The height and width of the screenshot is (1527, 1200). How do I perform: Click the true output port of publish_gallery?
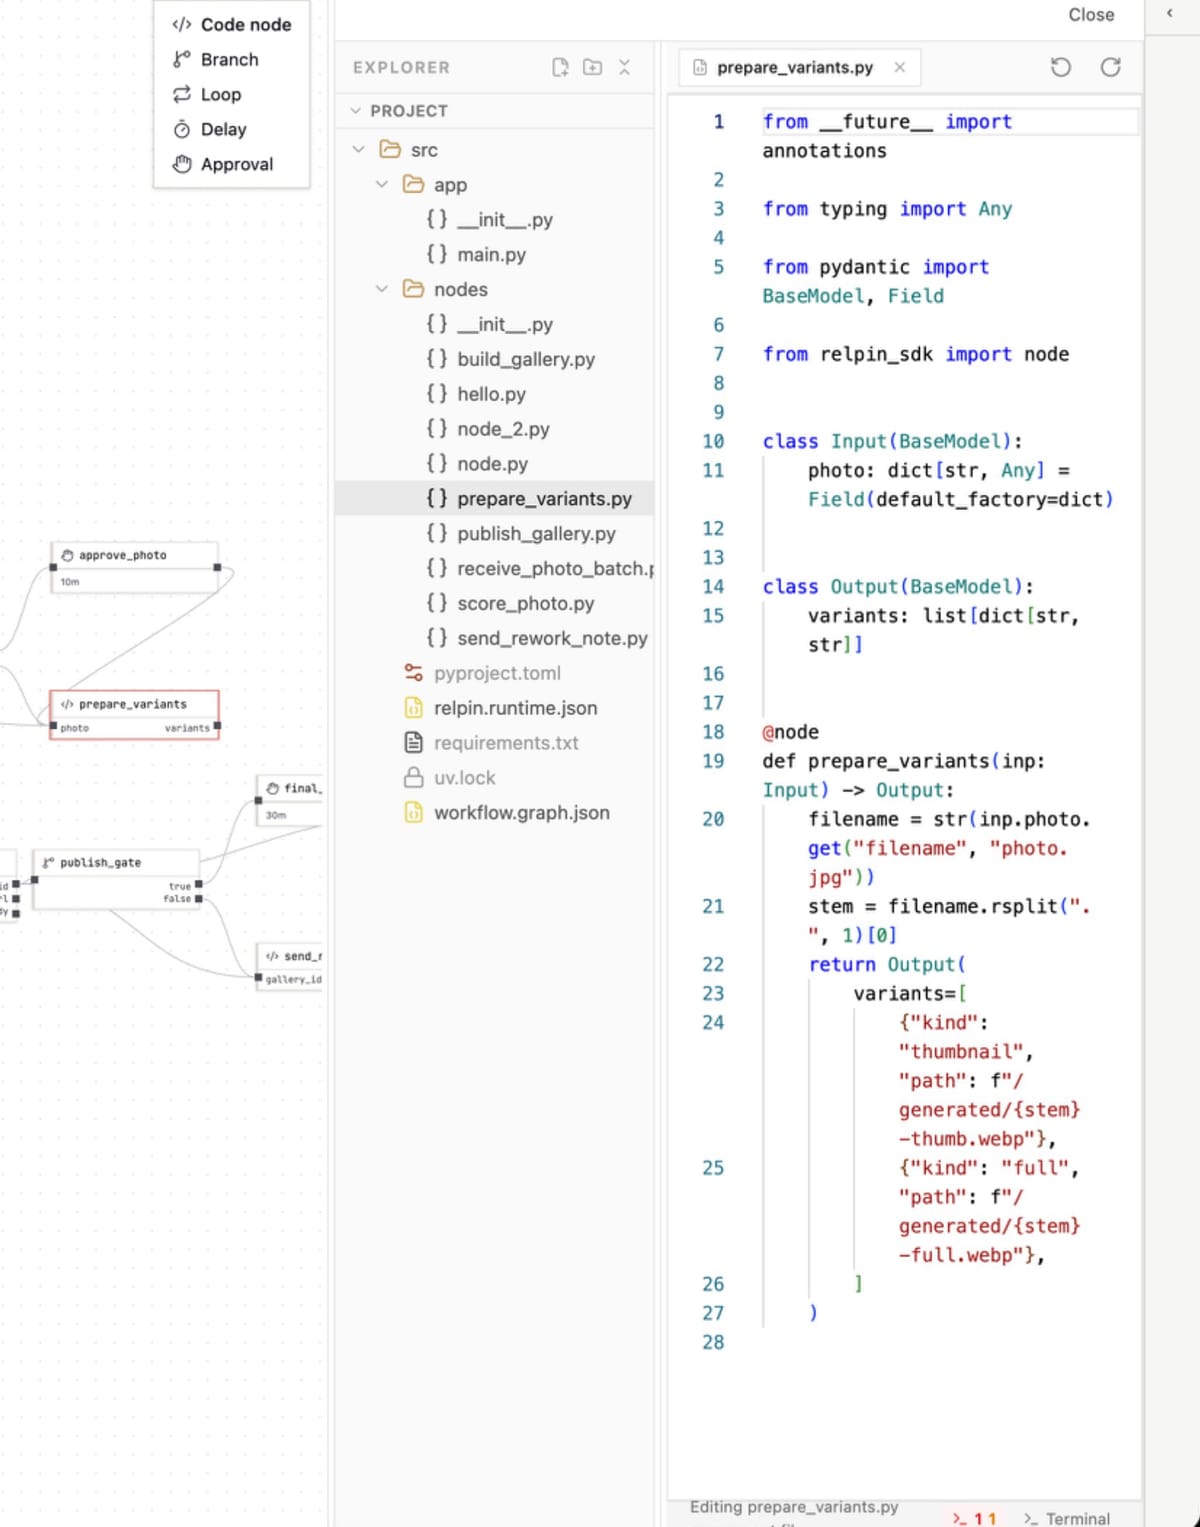pos(198,885)
